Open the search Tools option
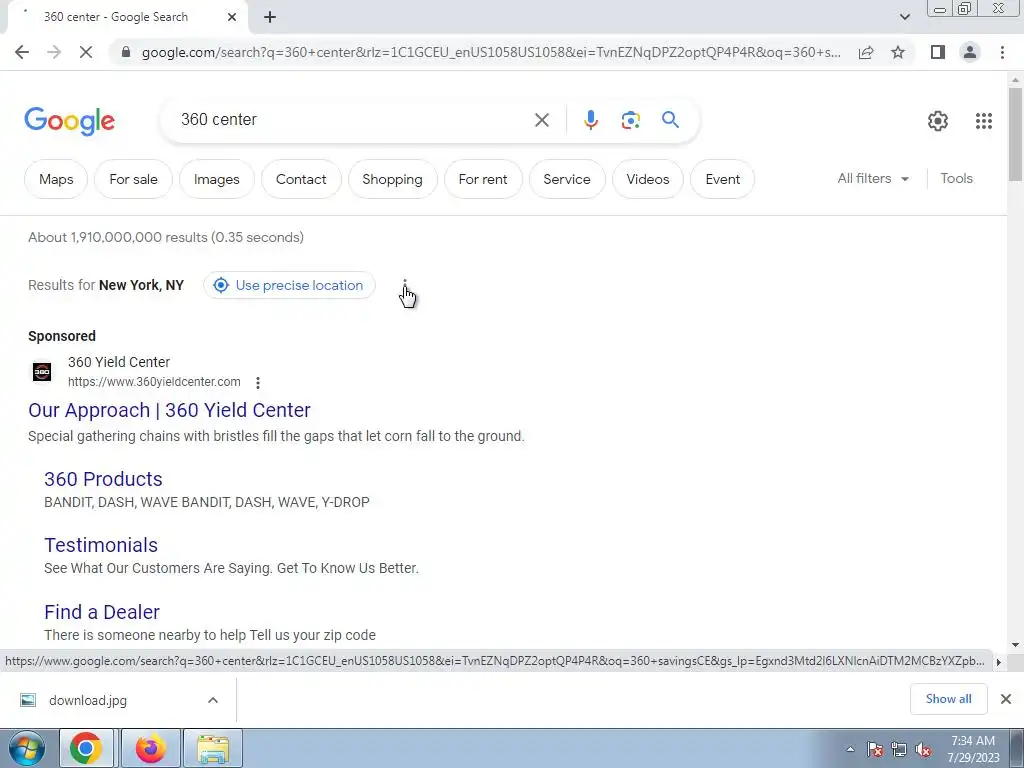 point(956,178)
